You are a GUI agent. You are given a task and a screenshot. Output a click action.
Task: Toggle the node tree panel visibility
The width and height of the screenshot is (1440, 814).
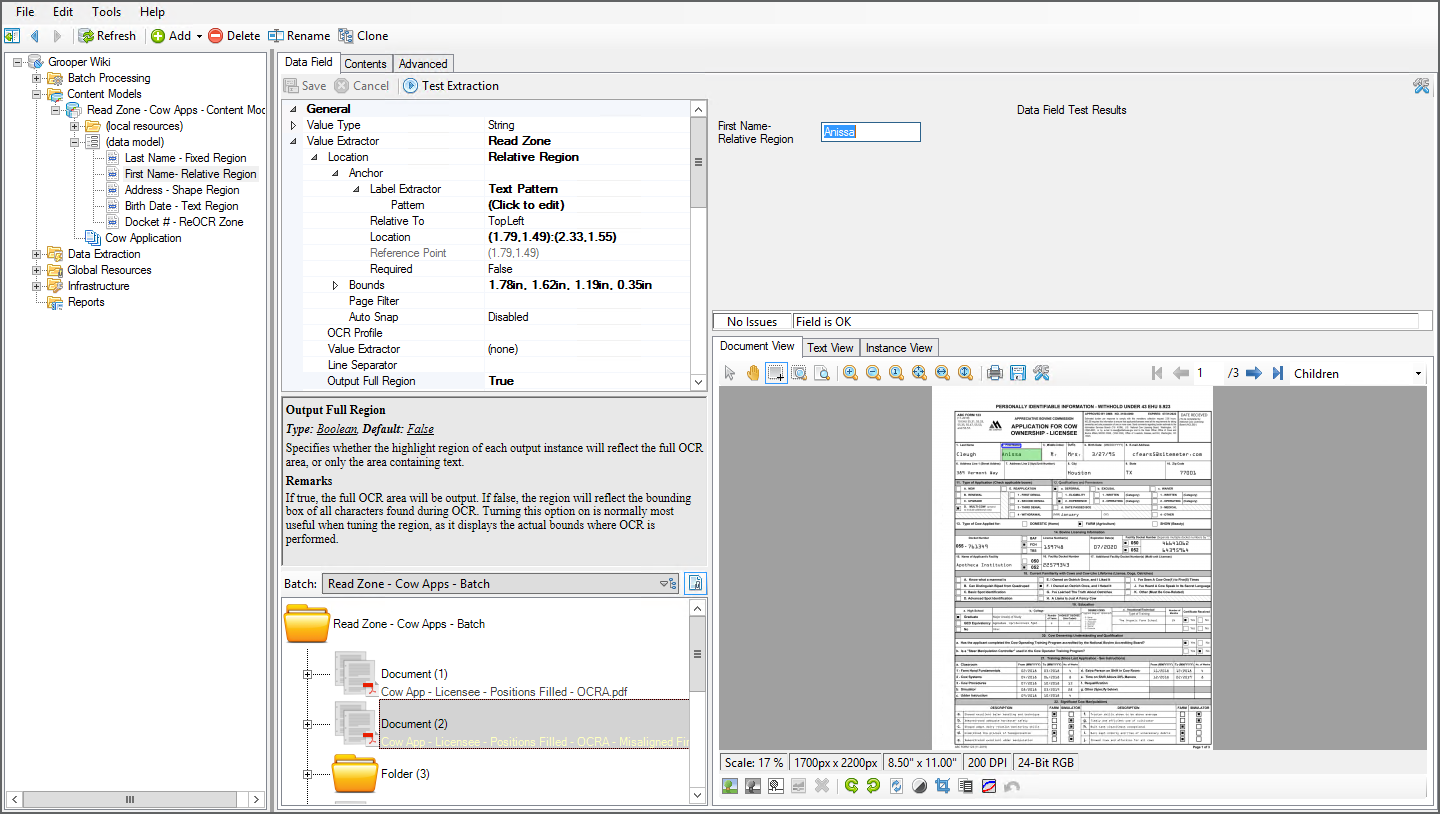coord(12,36)
